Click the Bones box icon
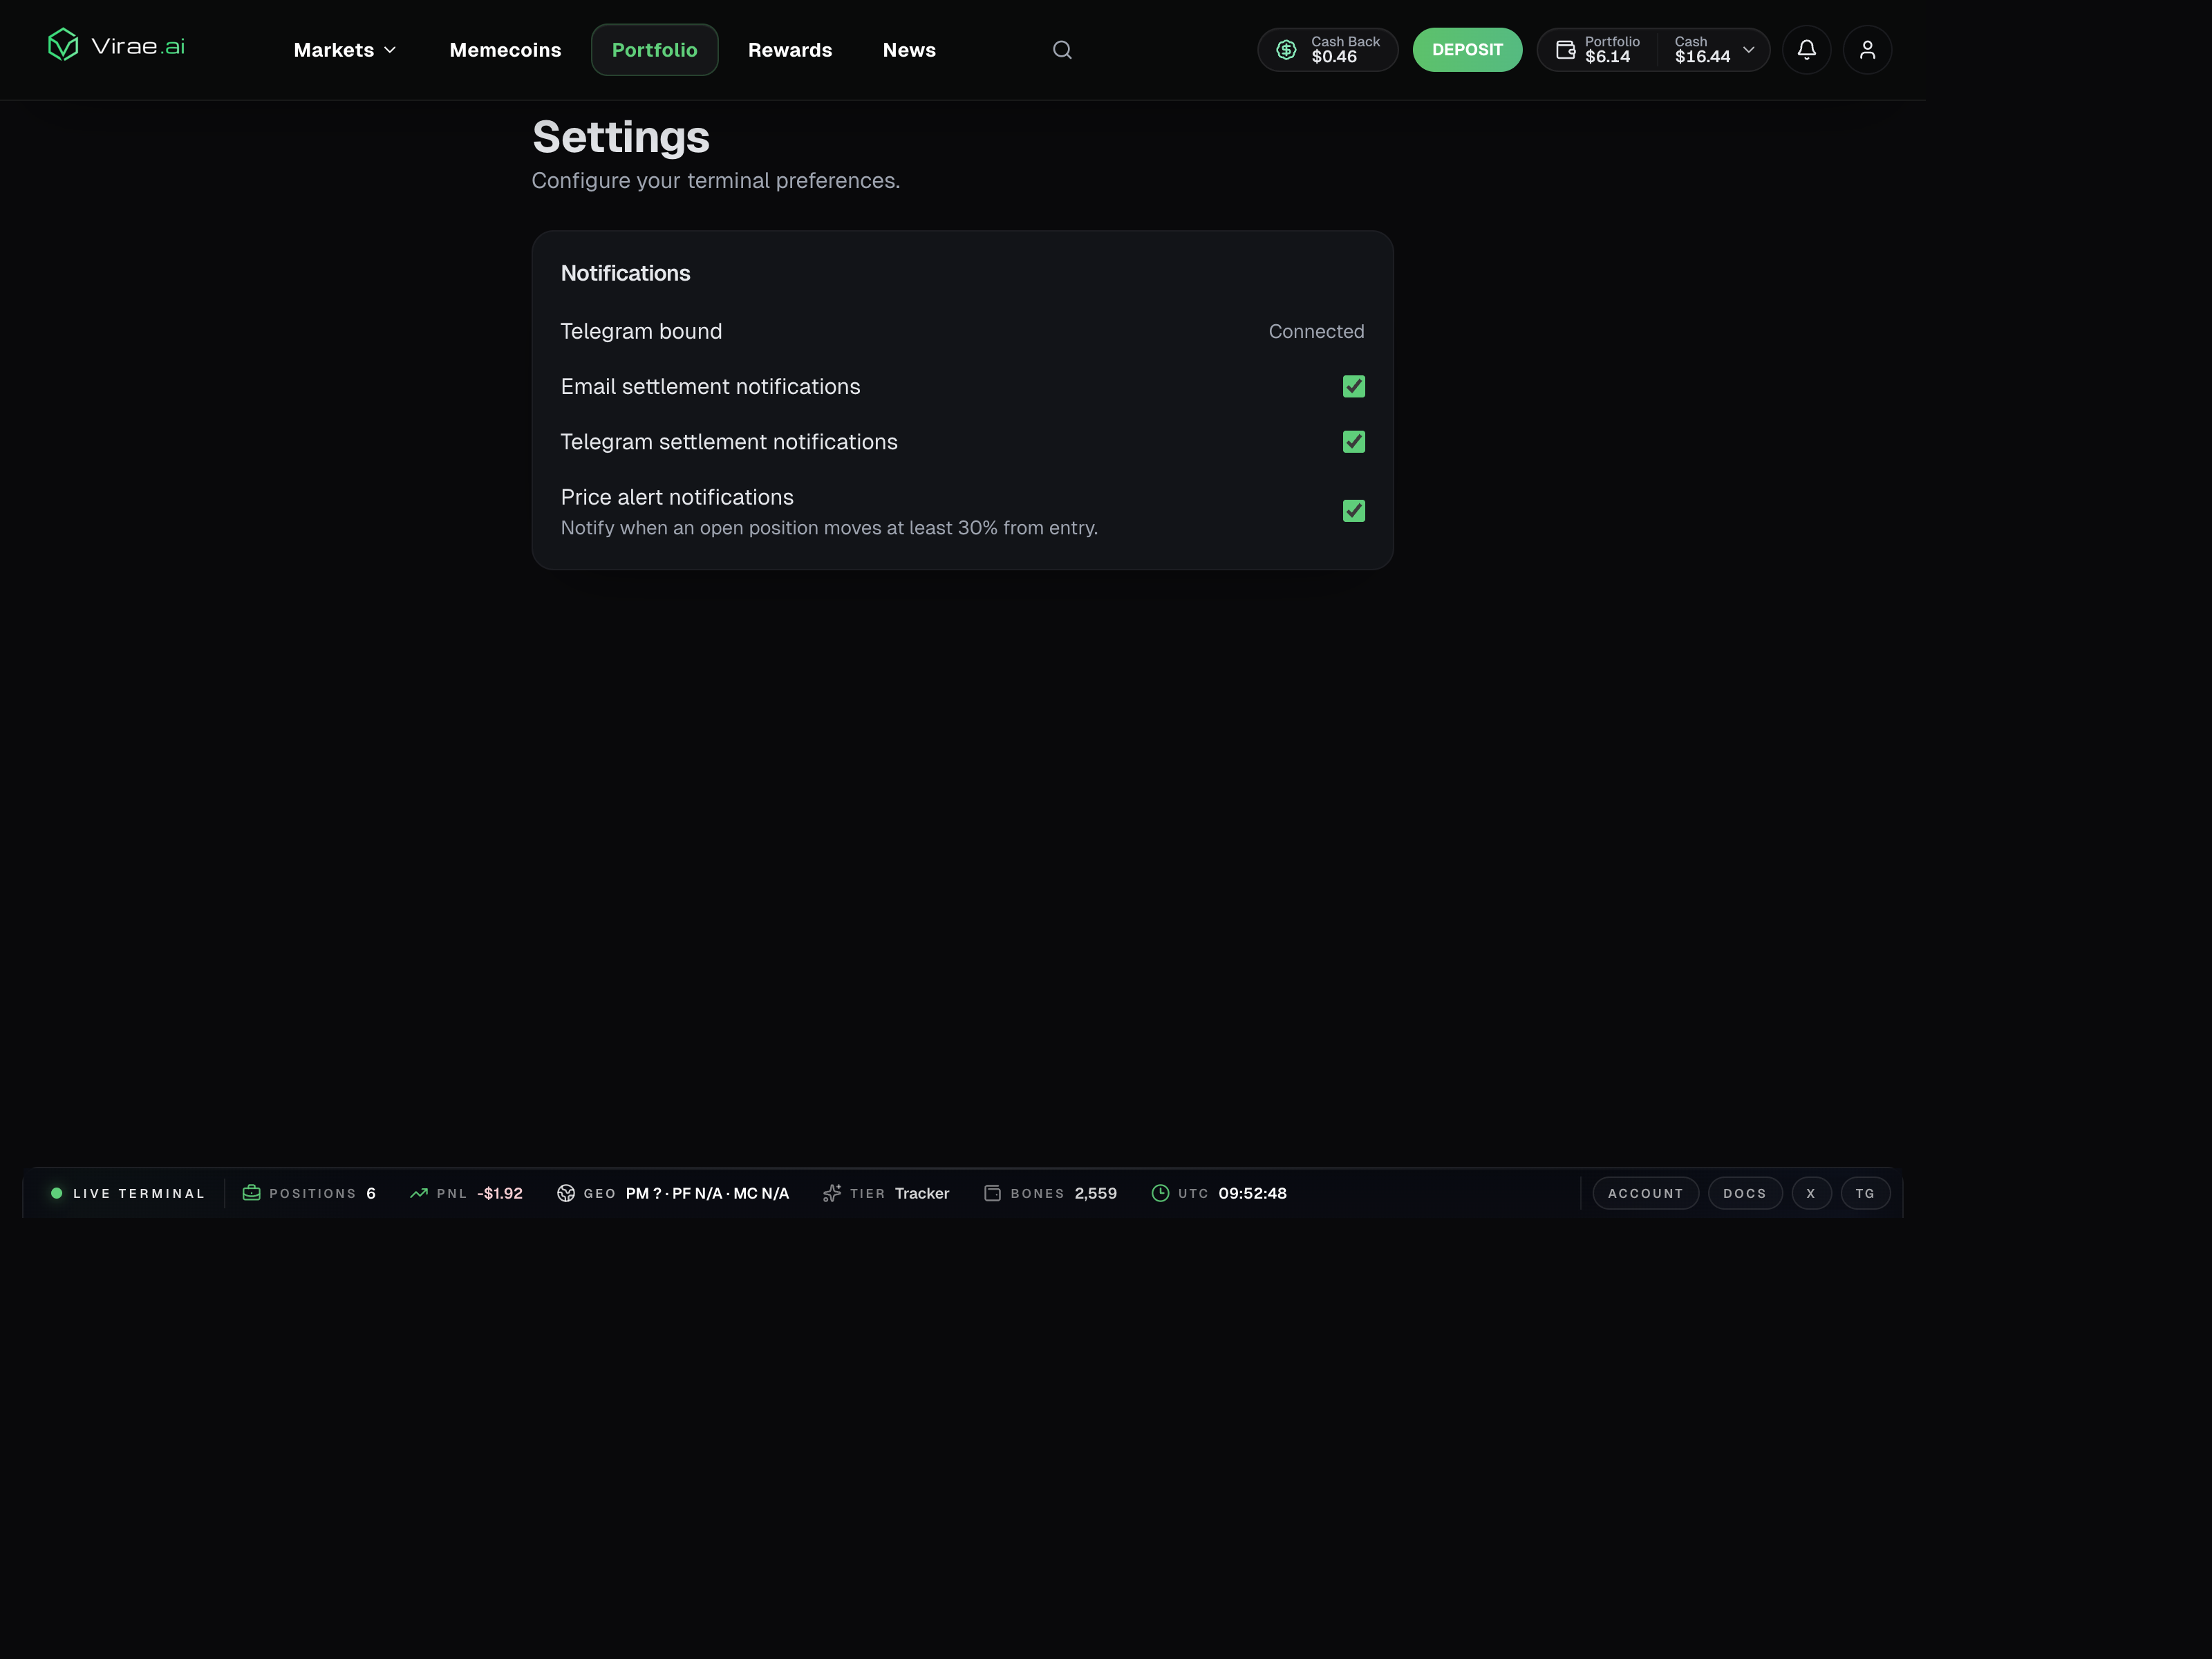The image size is (2212, 1659). [x=992, y=1193]
